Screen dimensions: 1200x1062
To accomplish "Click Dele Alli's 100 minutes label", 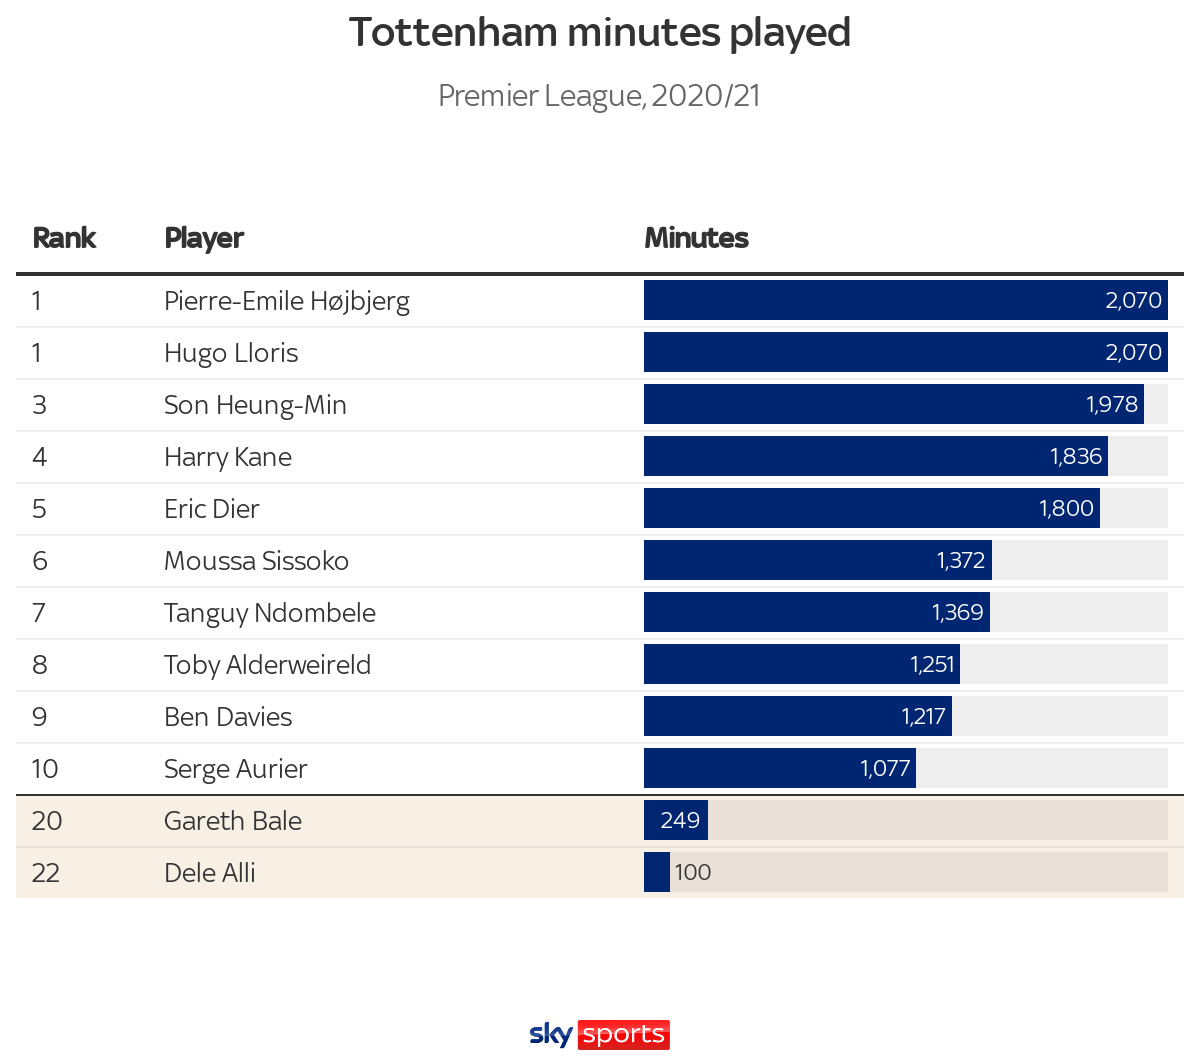I will [693, 872].
